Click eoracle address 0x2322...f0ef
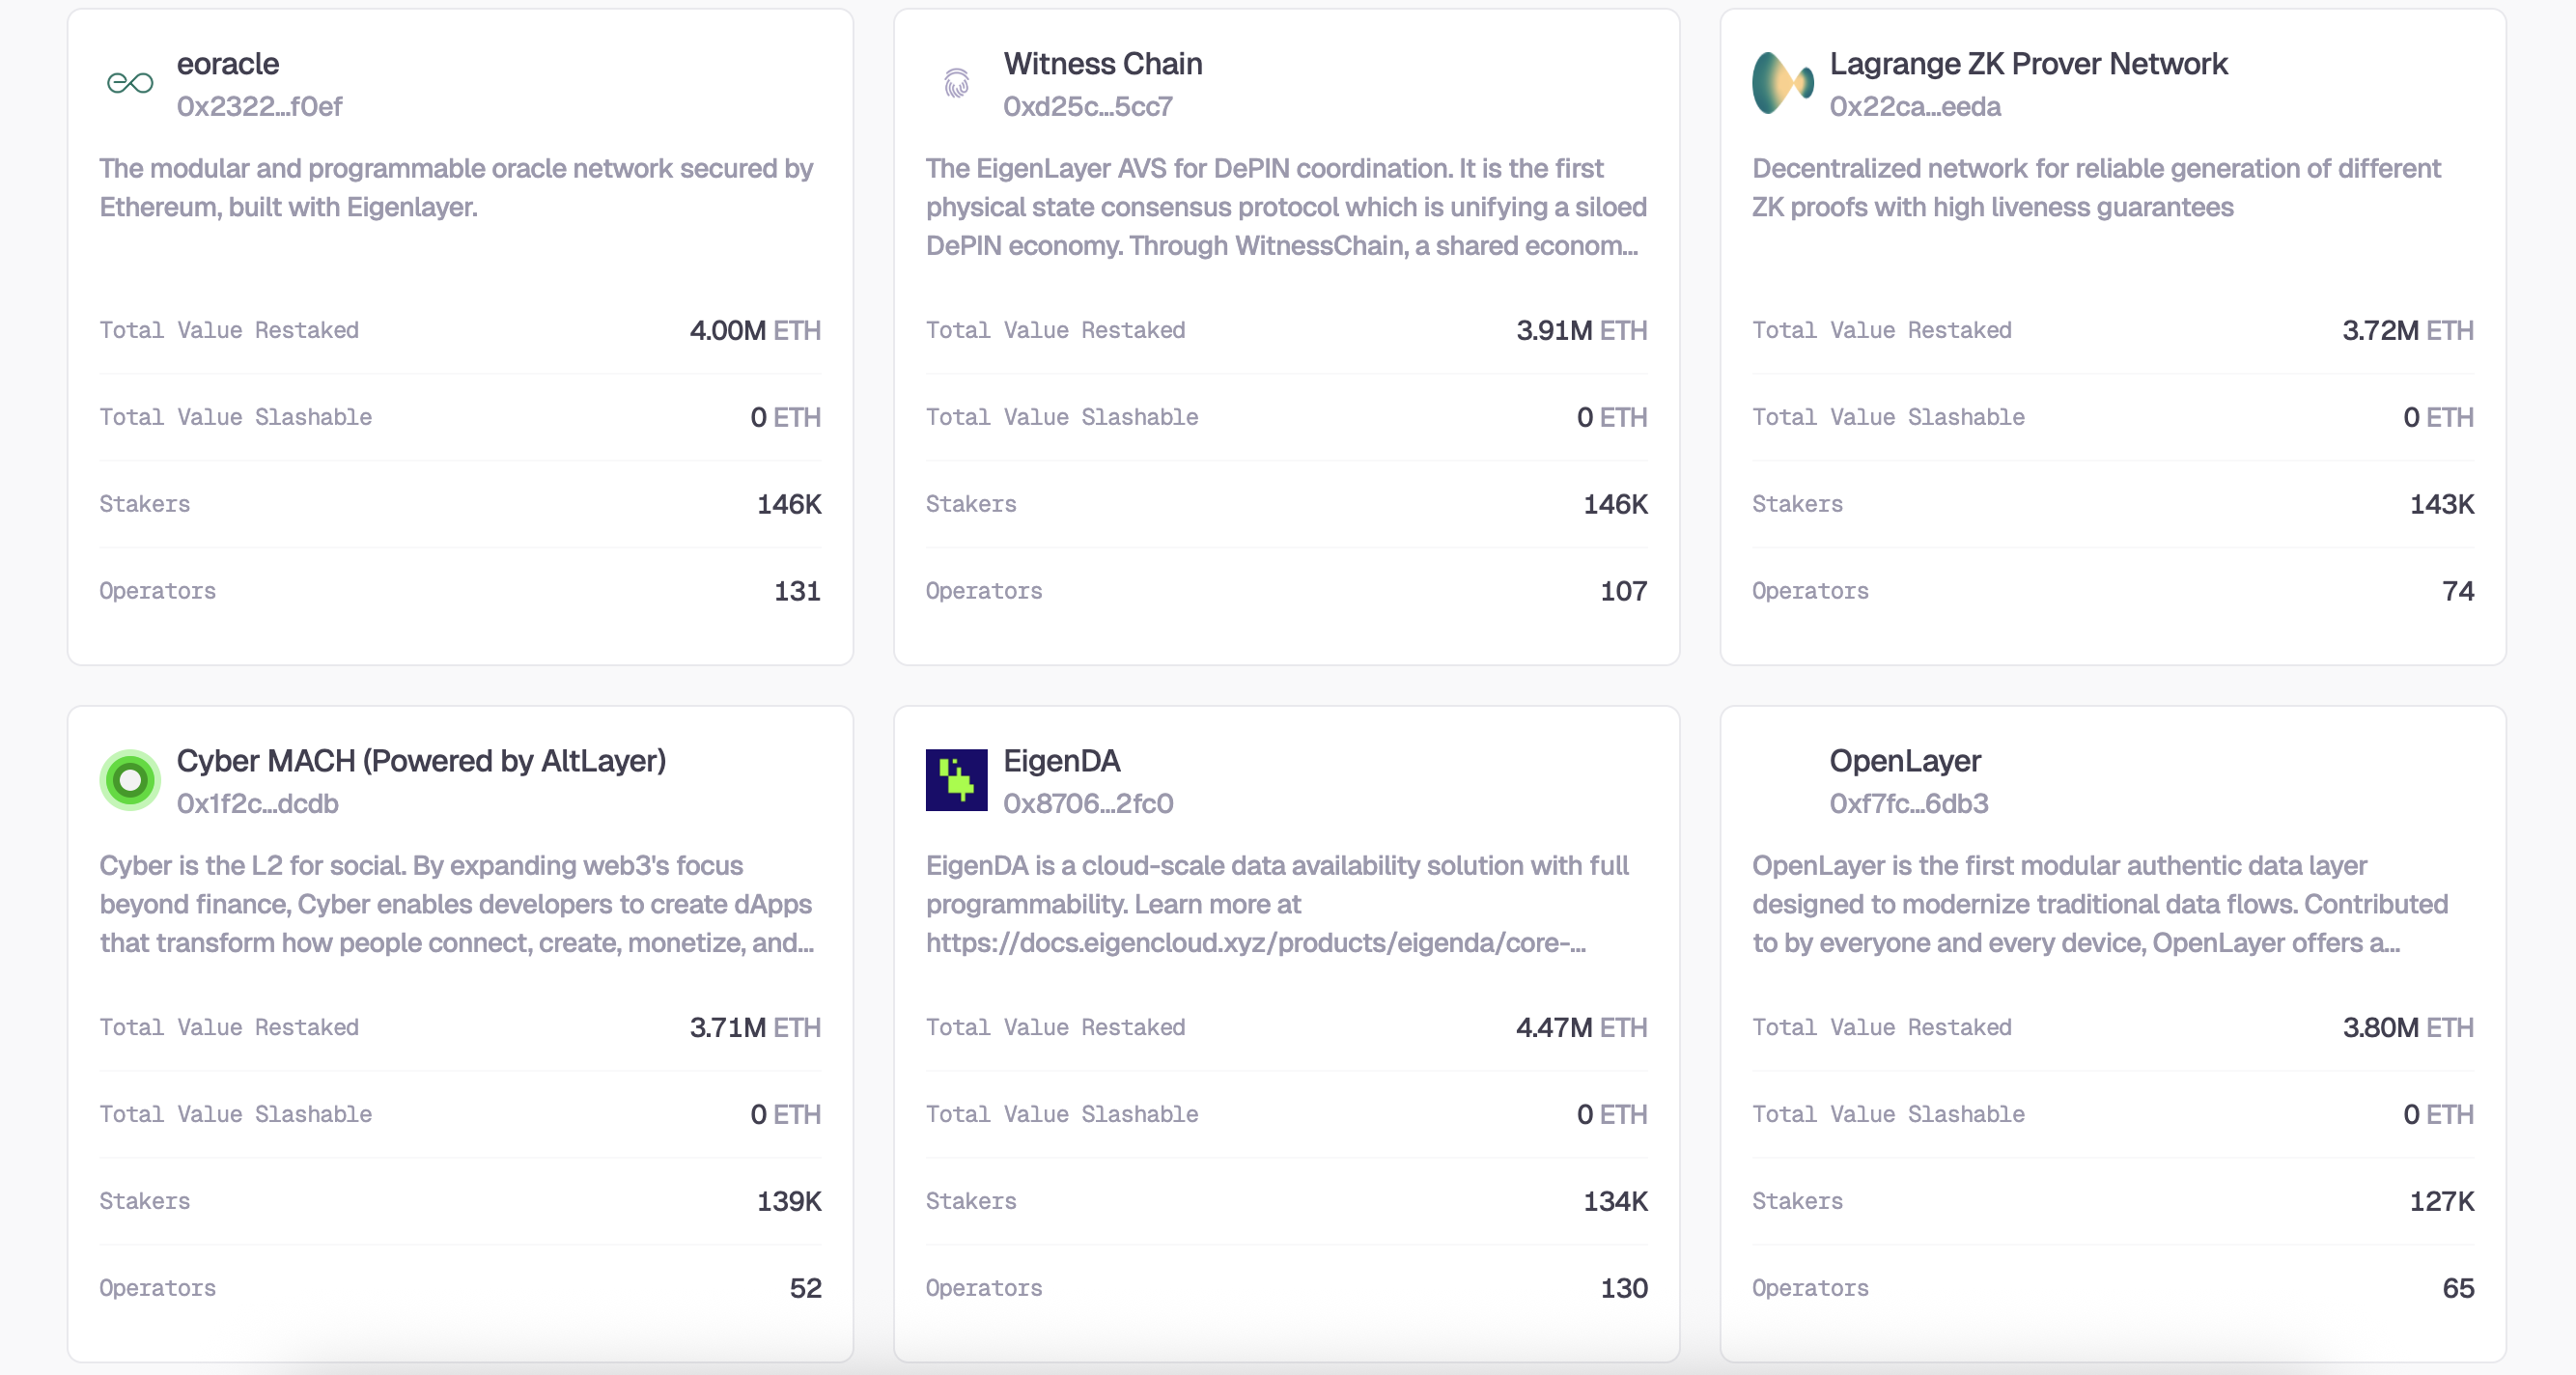Viewport: 2576px width, 1375px height. [x=259, y=107]
